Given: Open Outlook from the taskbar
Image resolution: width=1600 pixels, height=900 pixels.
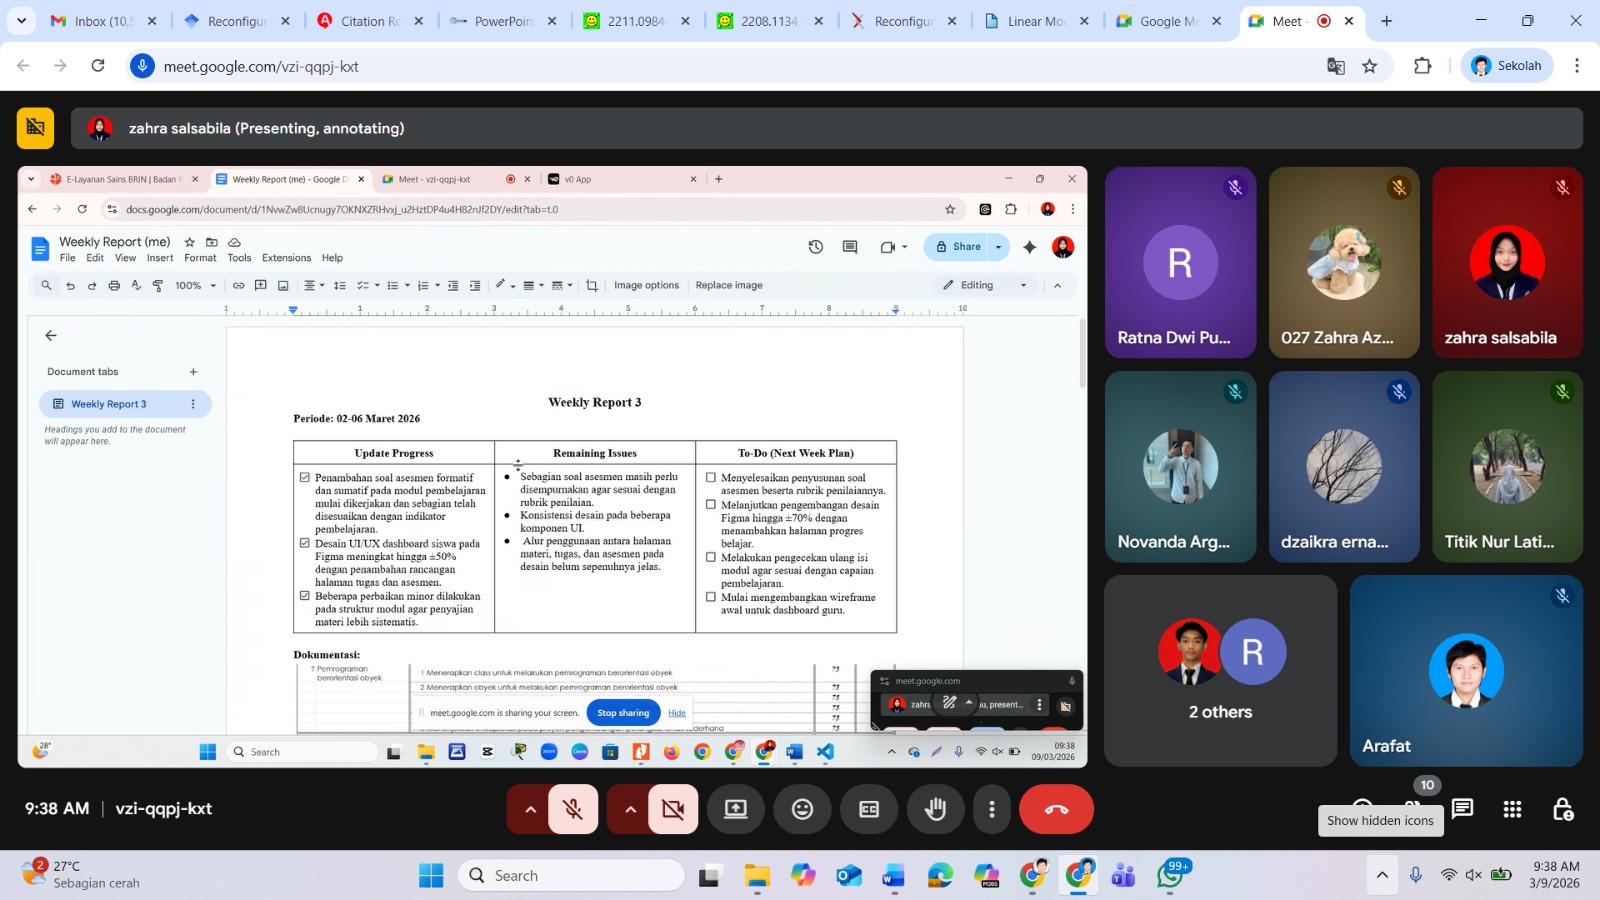Looking at the screenshot, I should coord(849,876).
